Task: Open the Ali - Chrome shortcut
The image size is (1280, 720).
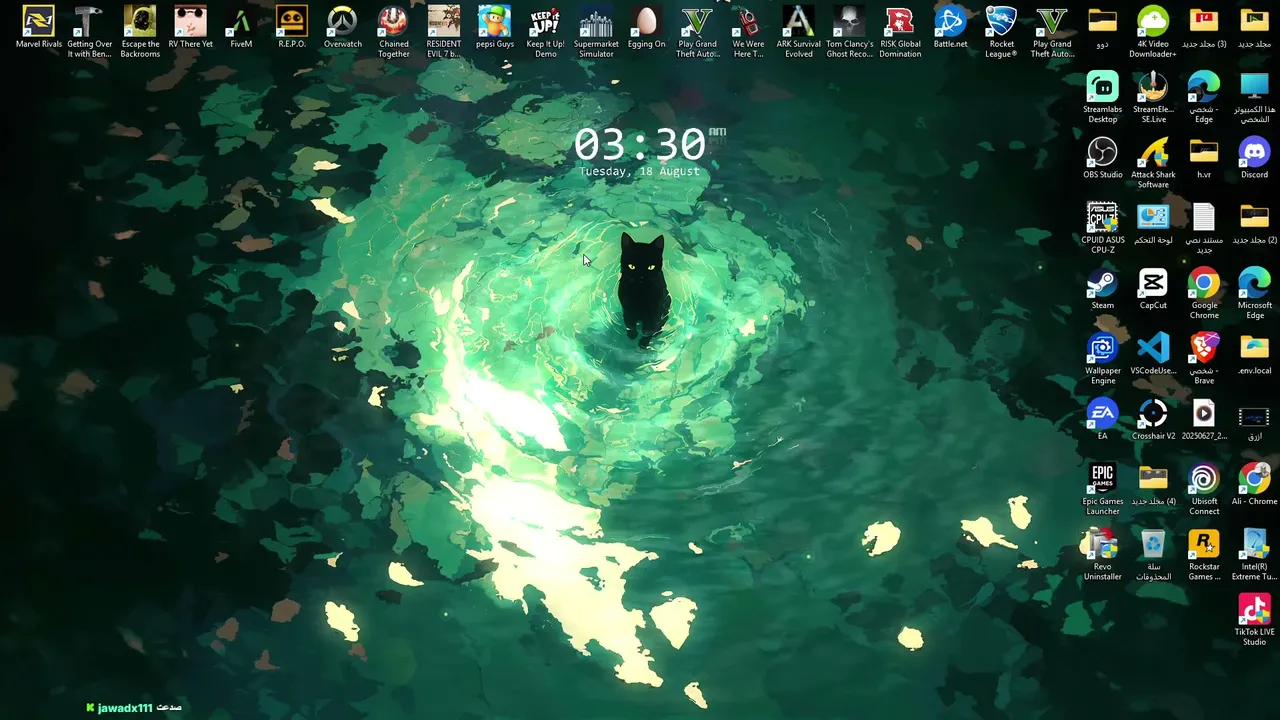Action: click(x=1254, y=485)
